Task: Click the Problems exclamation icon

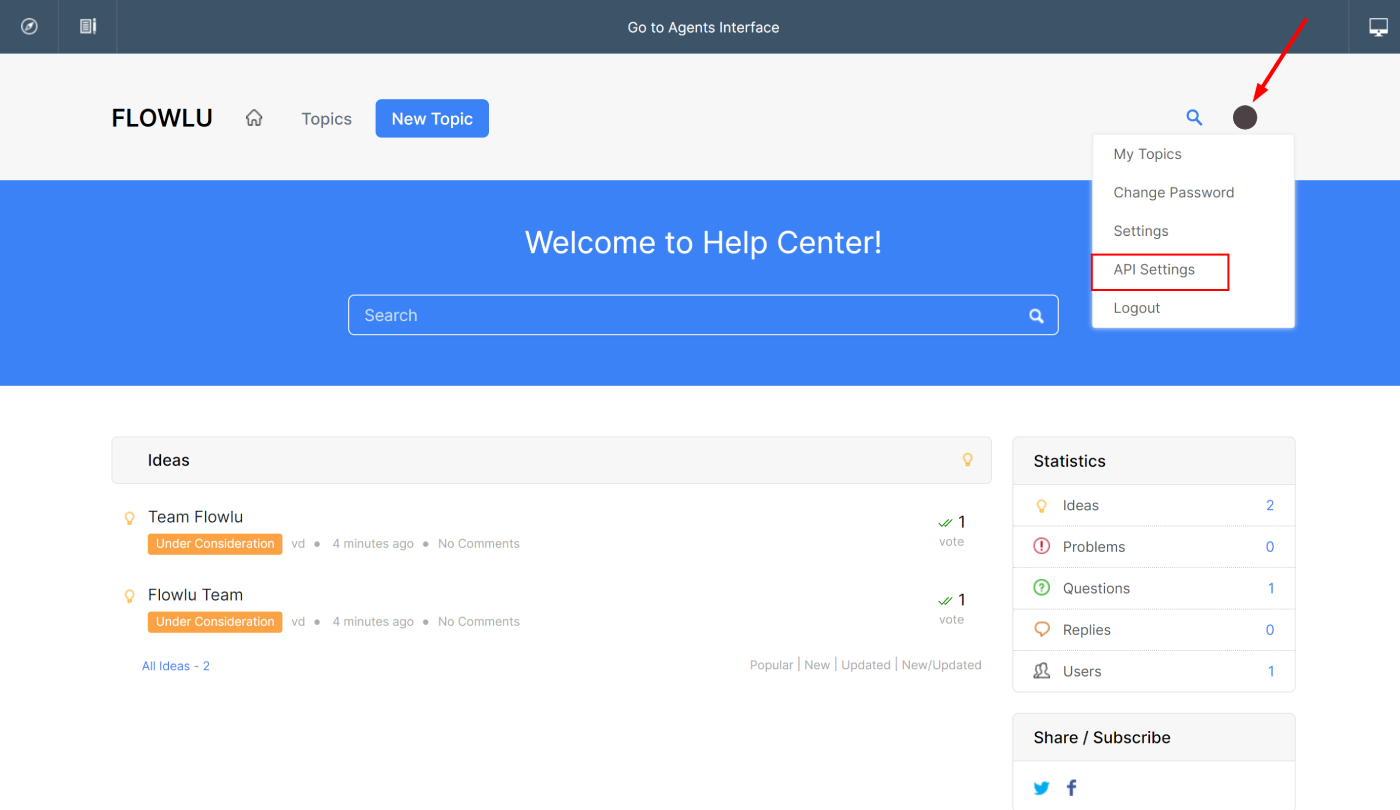Action: [x=1041, y=546]
